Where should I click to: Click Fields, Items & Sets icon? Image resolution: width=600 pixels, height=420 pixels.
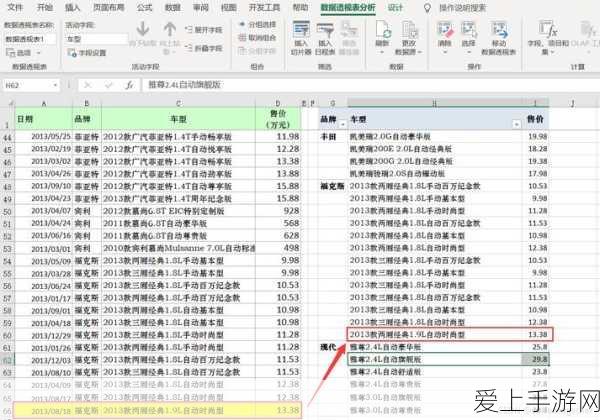coord(548,29)
